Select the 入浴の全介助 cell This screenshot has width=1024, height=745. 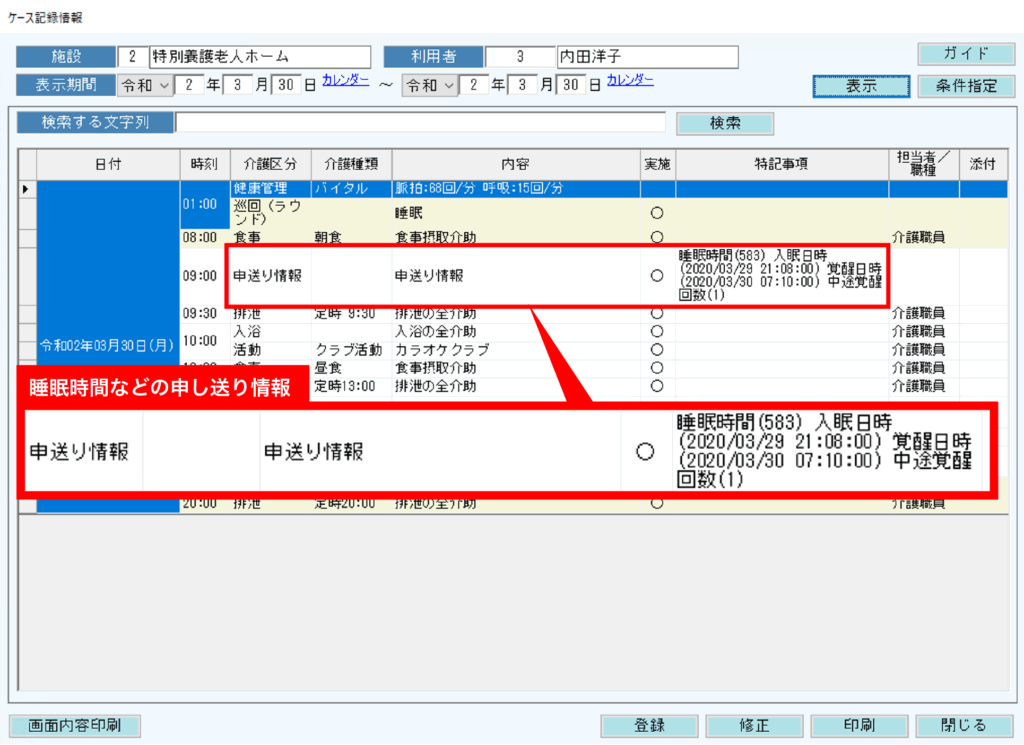coord(516,332)
